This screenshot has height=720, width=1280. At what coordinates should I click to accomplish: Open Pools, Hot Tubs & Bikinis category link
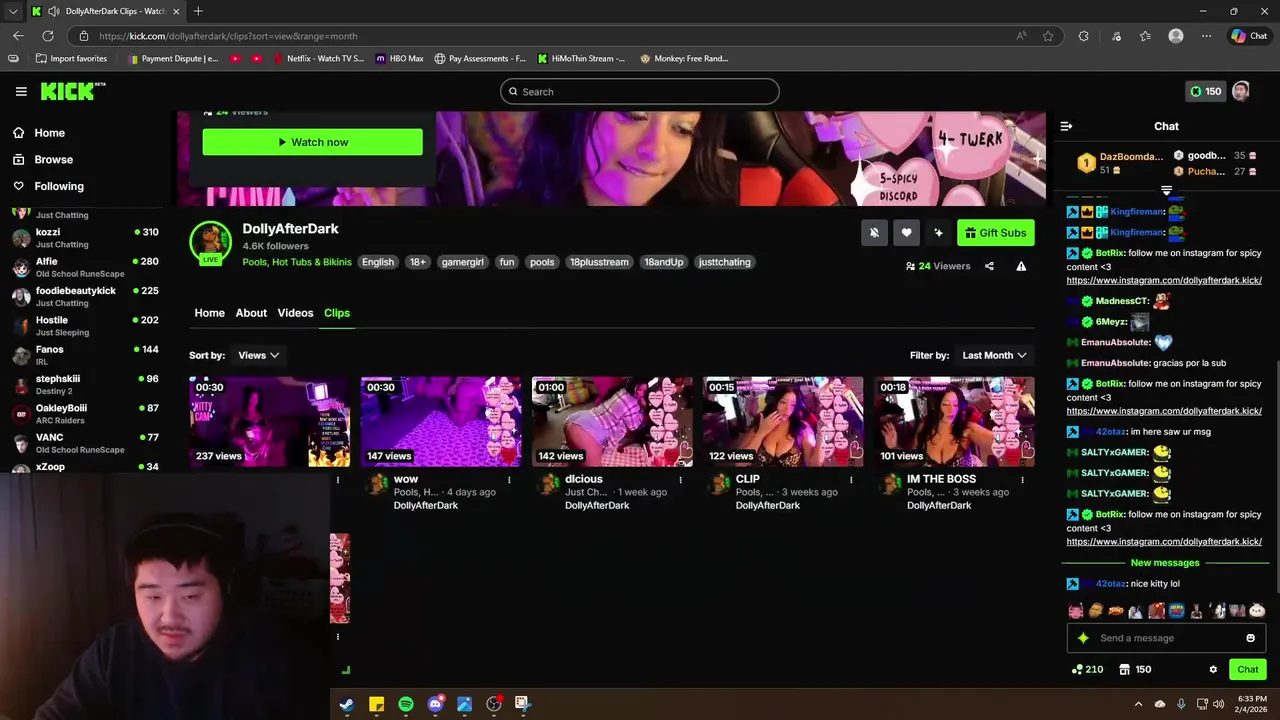tap(297, 262)
